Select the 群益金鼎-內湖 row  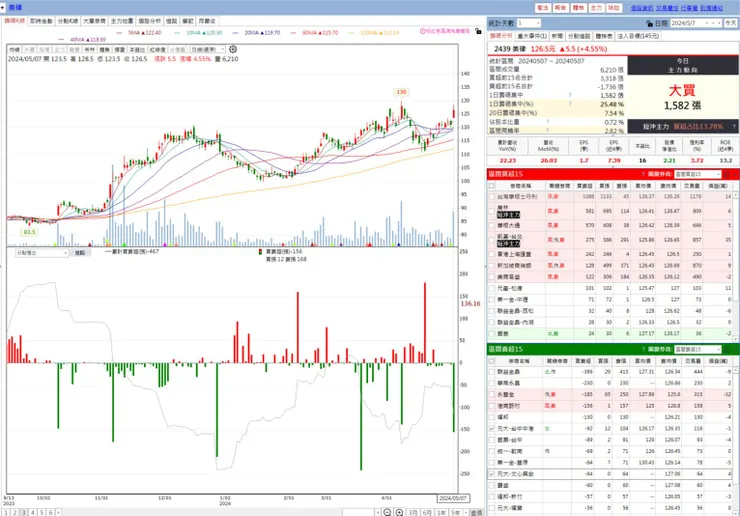[610, 322]
